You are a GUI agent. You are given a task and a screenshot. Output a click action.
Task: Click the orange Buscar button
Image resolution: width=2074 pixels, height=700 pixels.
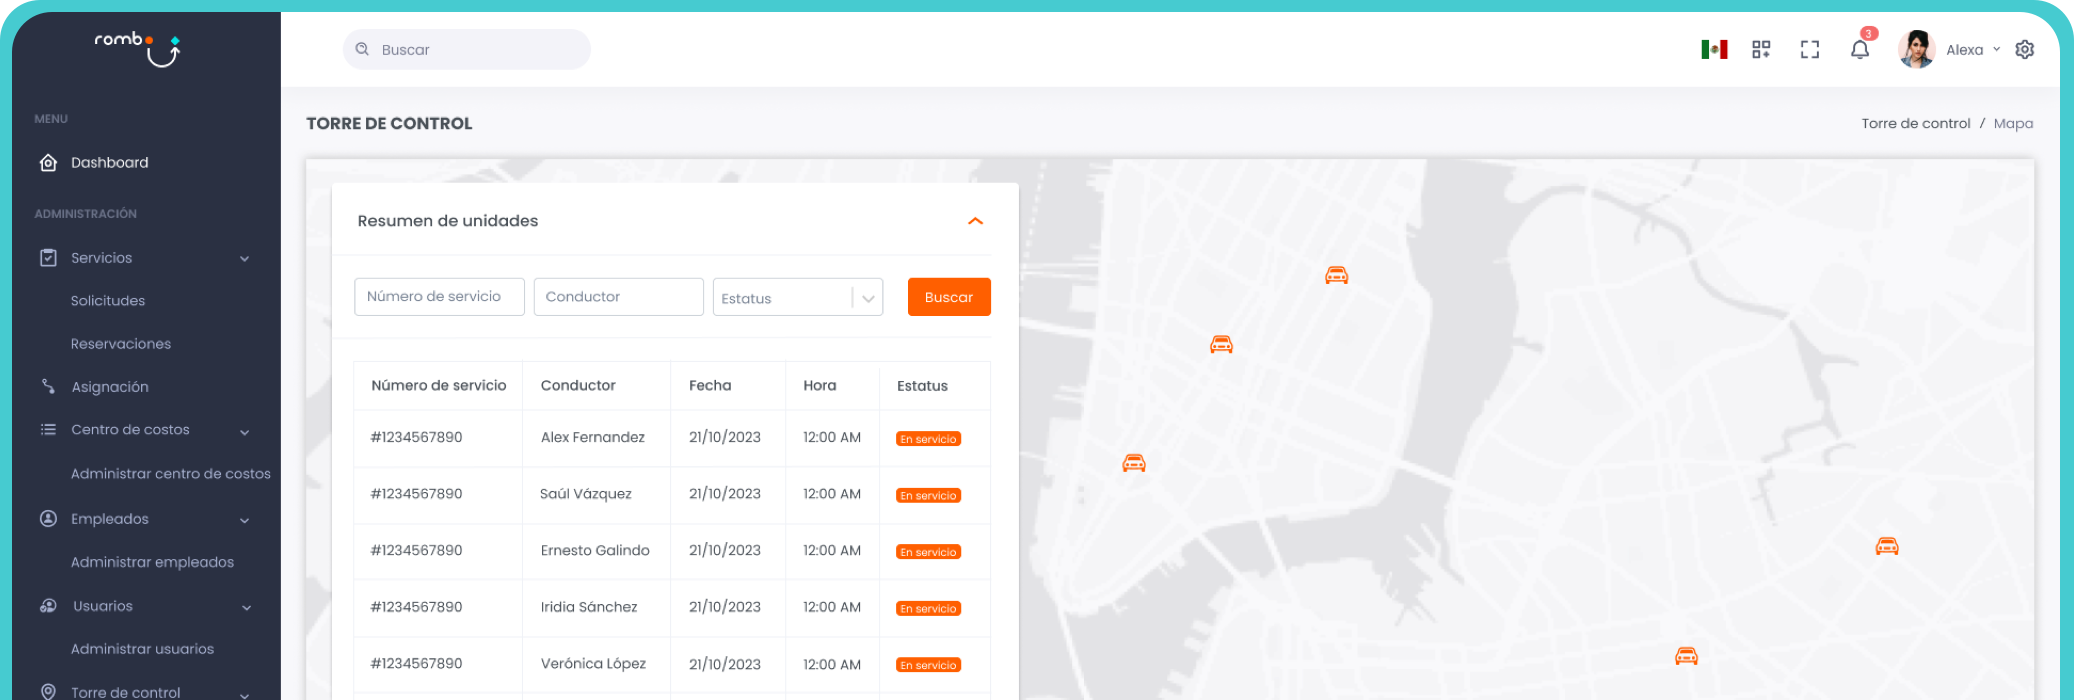click(949, 297)
